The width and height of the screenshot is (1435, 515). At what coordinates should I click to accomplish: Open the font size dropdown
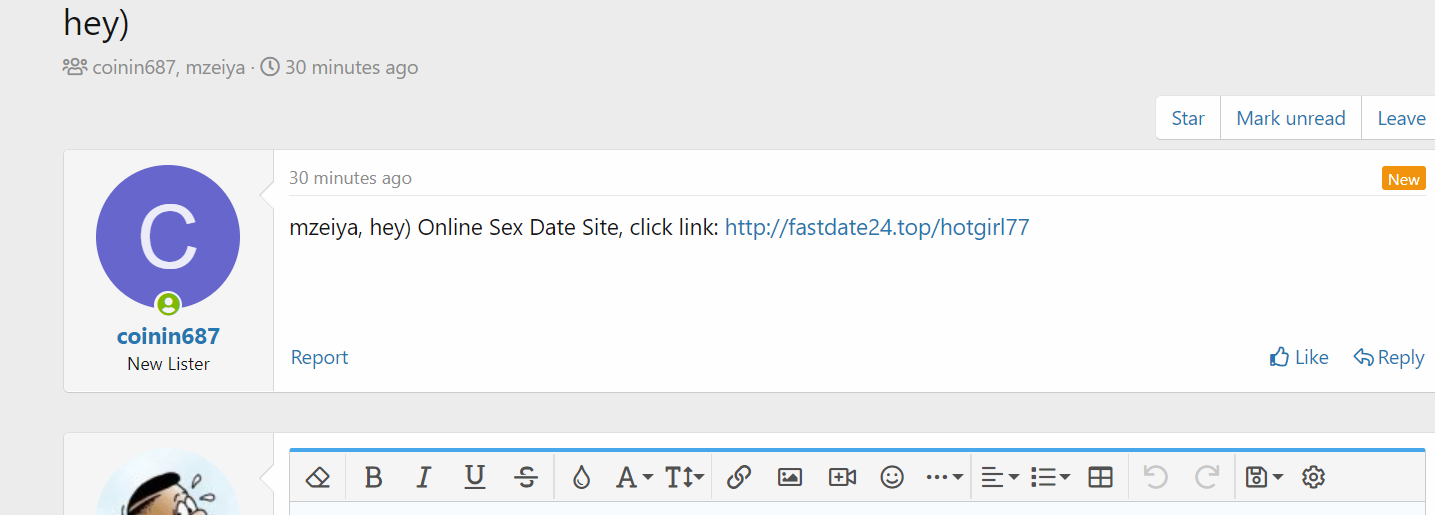pos(685,478)
